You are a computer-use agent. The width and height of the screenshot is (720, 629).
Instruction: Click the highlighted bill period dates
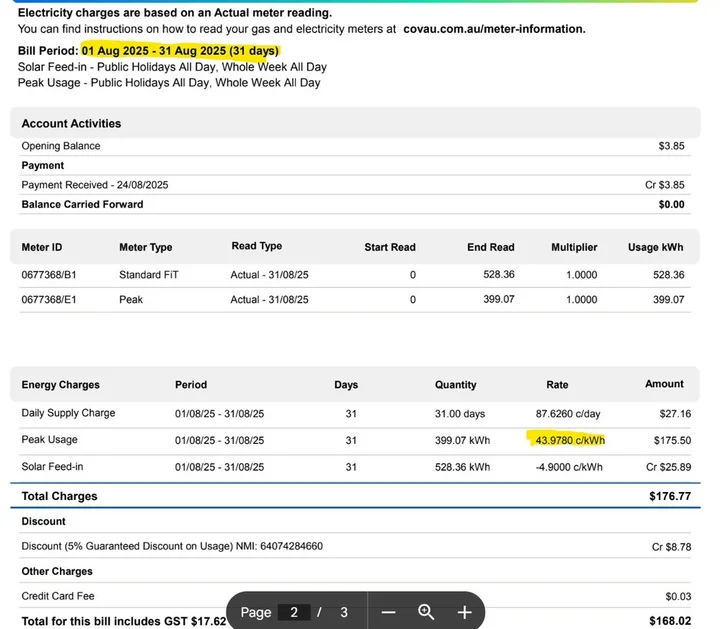click(180, 49)
